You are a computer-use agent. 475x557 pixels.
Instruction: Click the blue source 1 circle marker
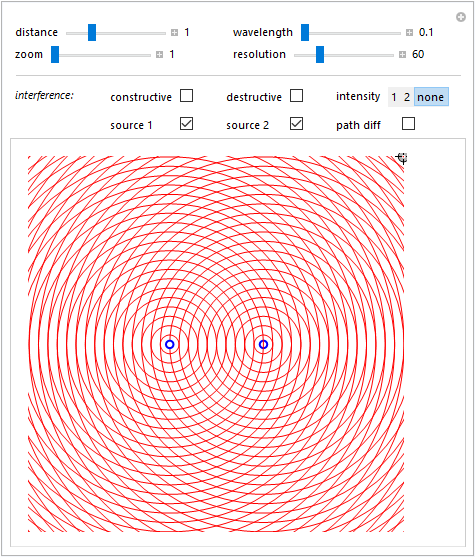pyautogui.click(x=170, y=344)
